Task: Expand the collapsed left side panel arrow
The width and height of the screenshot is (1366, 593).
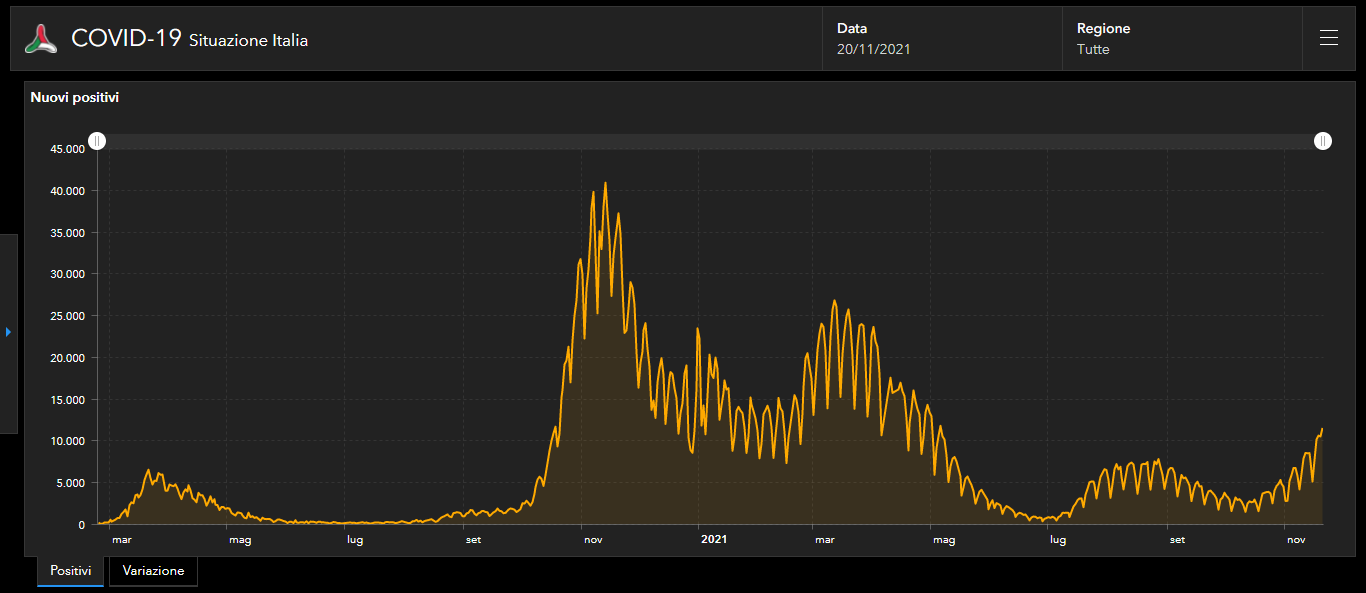Action: 8,332
